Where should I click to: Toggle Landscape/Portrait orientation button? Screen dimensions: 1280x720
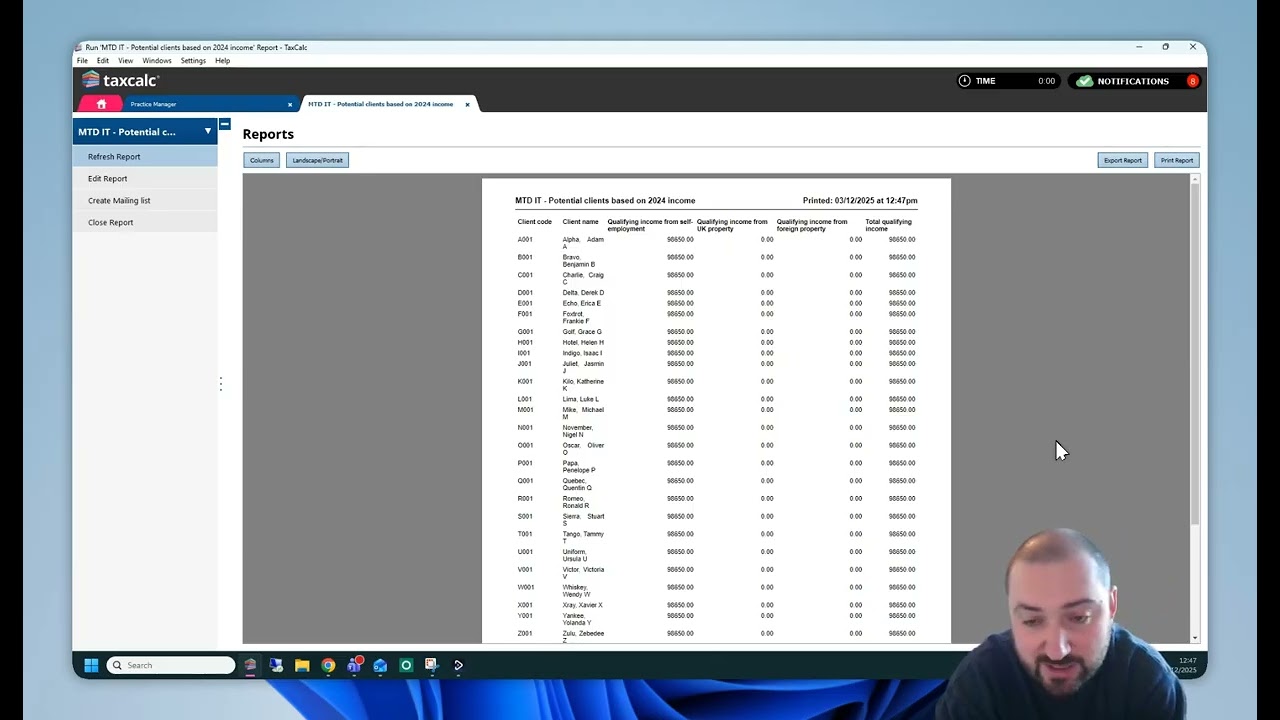pyautogui.click(x=317, y=160)
